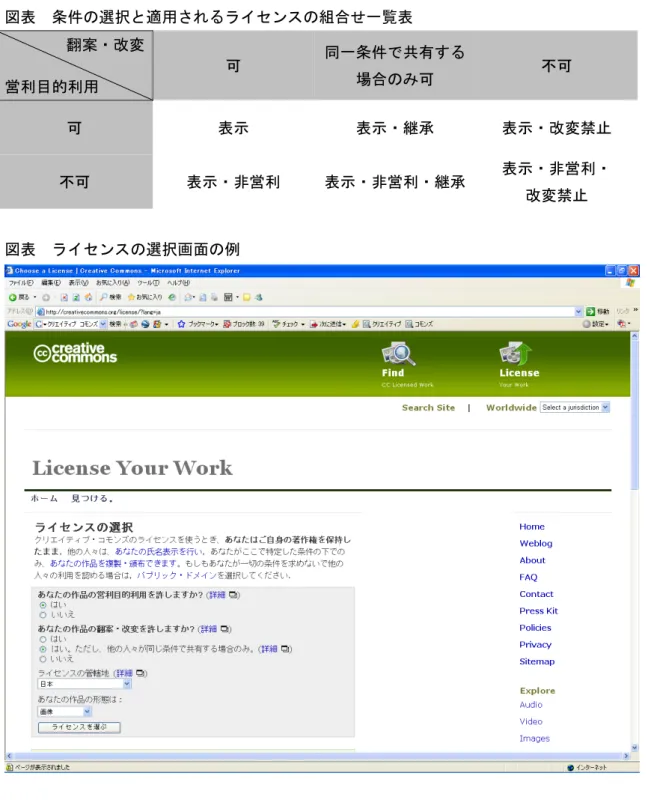Click the Privacy sidebar link
Viewport: 648px width, 800px height.
coord(535,644)
